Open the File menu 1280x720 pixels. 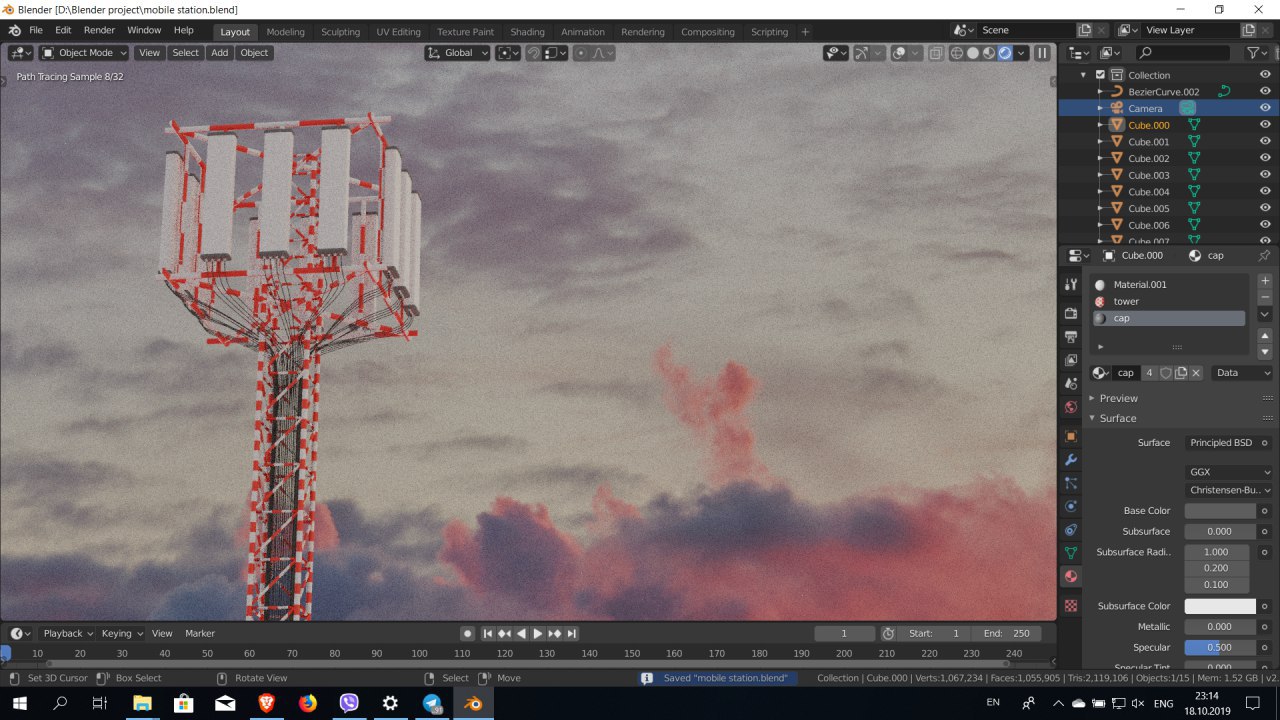tap(36, 30)
